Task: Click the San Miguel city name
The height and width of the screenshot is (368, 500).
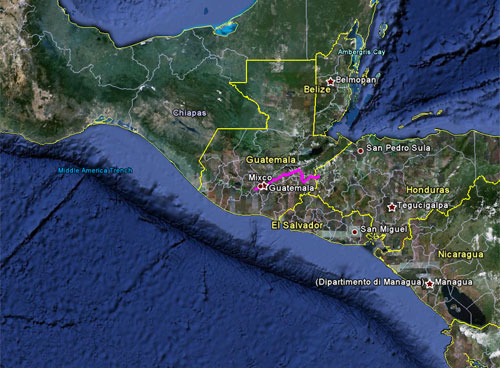Action: tap(384, 229)
